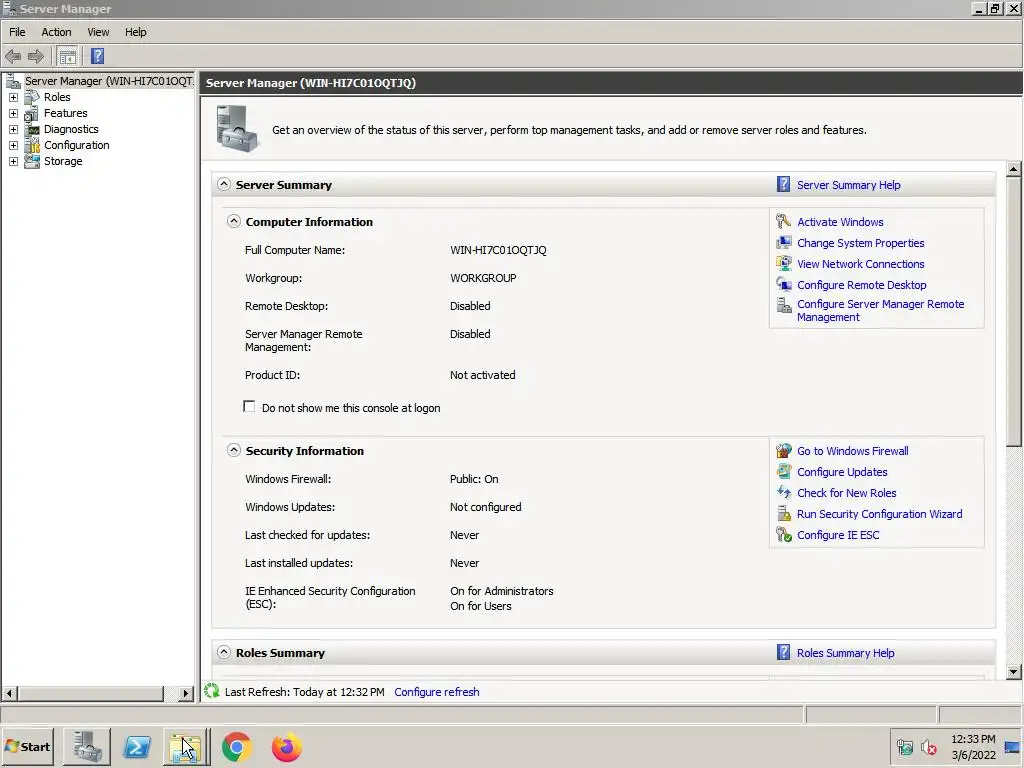Click the Back arrow toolbar icon
The image size is (1024, 768).
coord(13,56)
